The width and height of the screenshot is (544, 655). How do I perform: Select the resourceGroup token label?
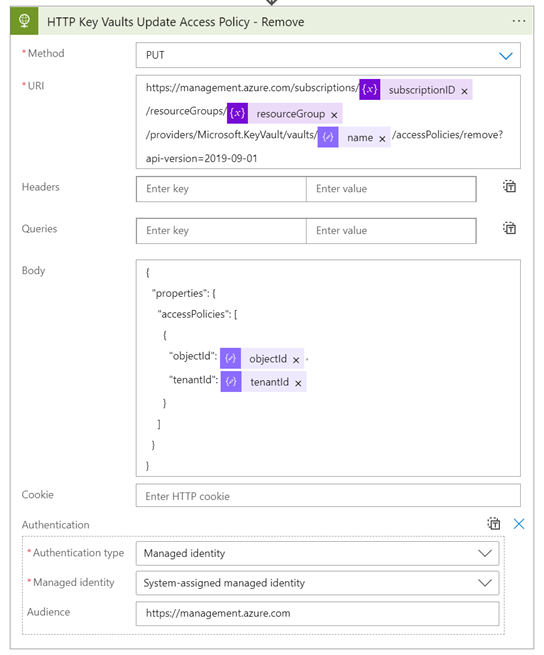[x=291, y=114]
